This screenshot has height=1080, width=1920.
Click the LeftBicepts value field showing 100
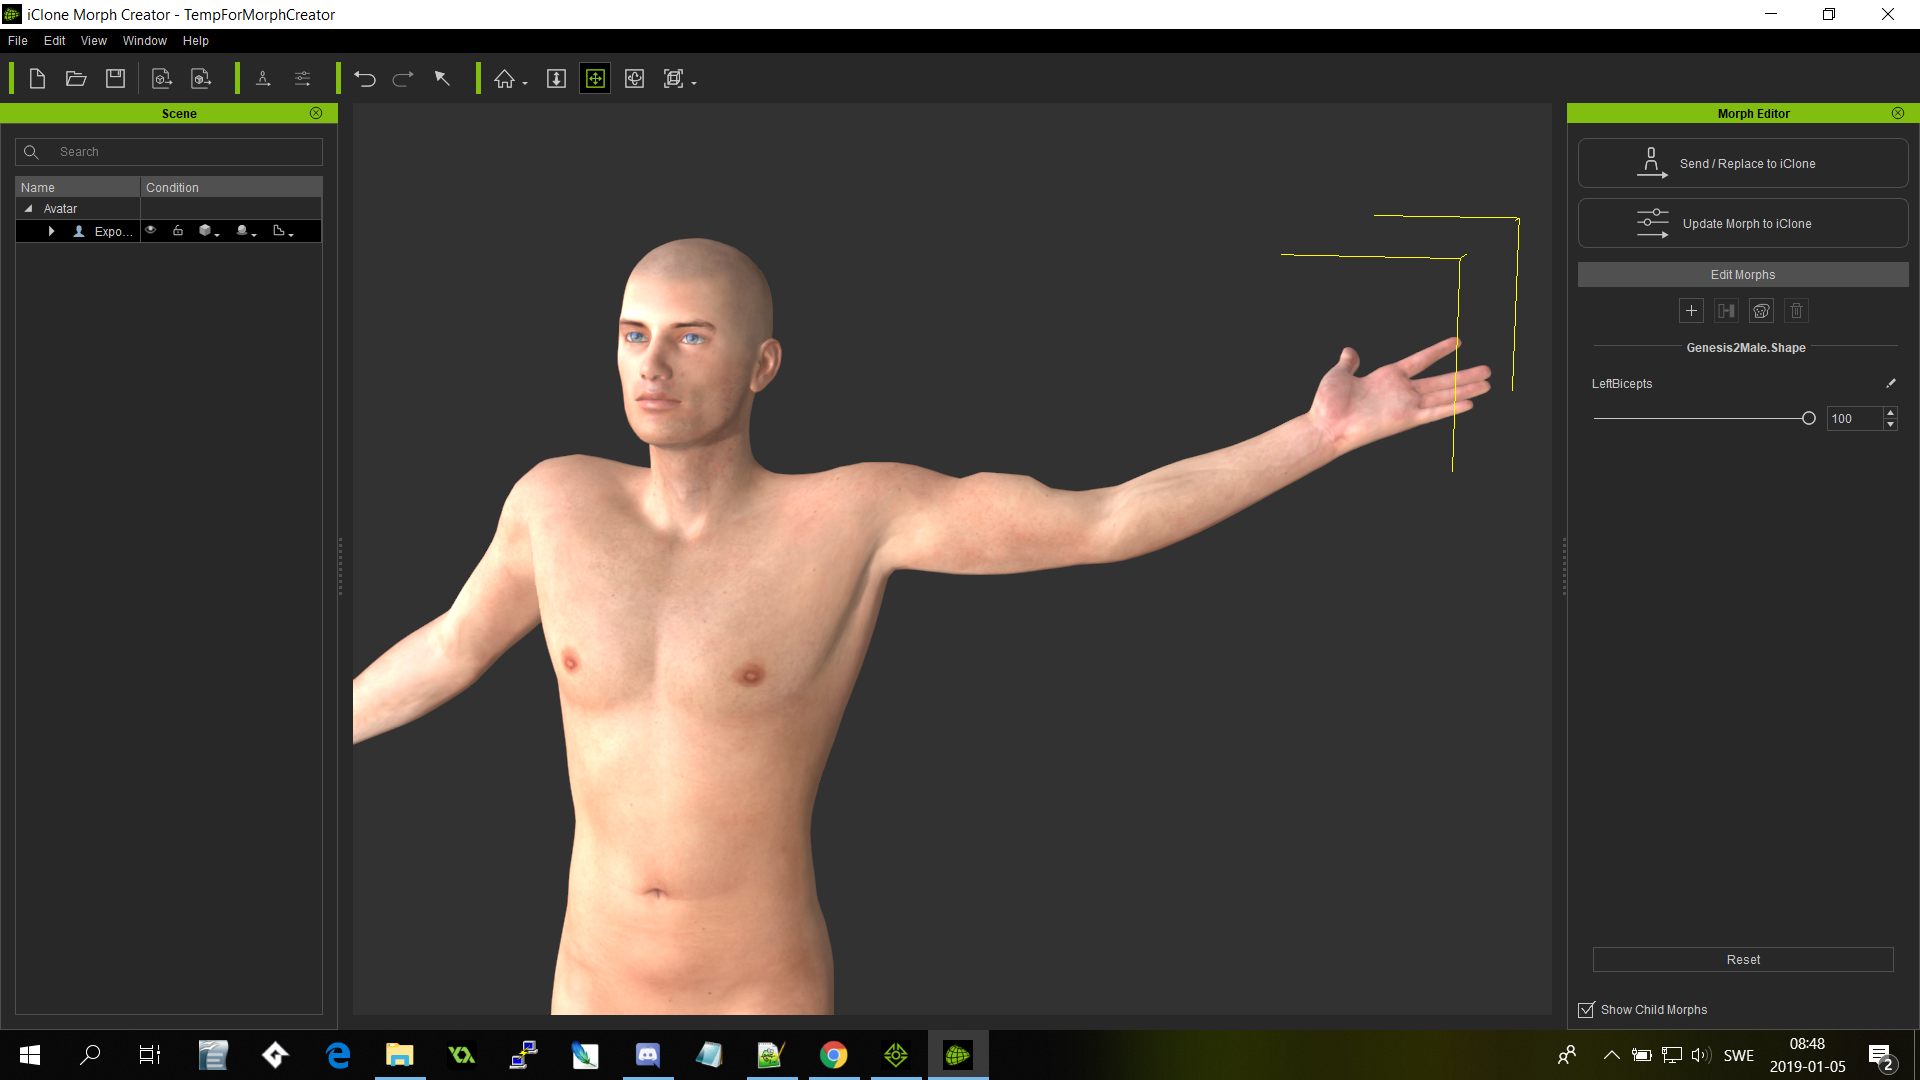pyautogui.click(x=1855, y=419)
